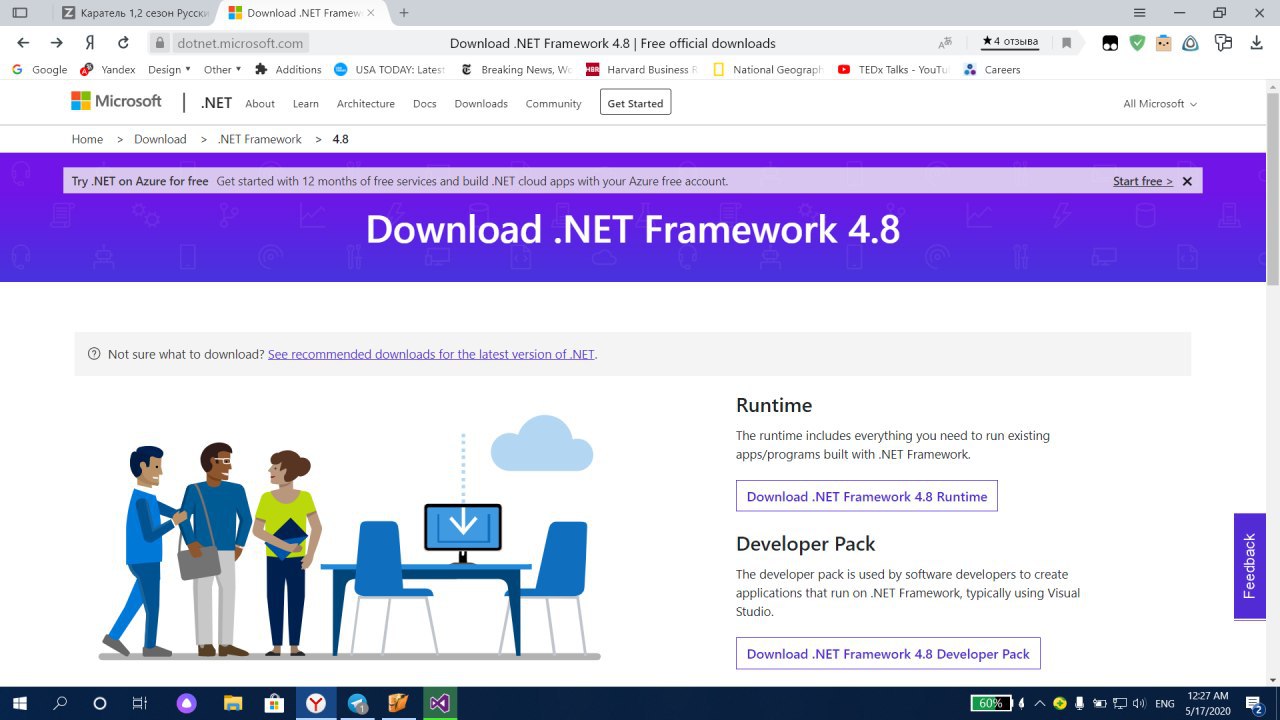Open the About nav item
This screenshot has width=1280, height=720.
tap(260, 104)
